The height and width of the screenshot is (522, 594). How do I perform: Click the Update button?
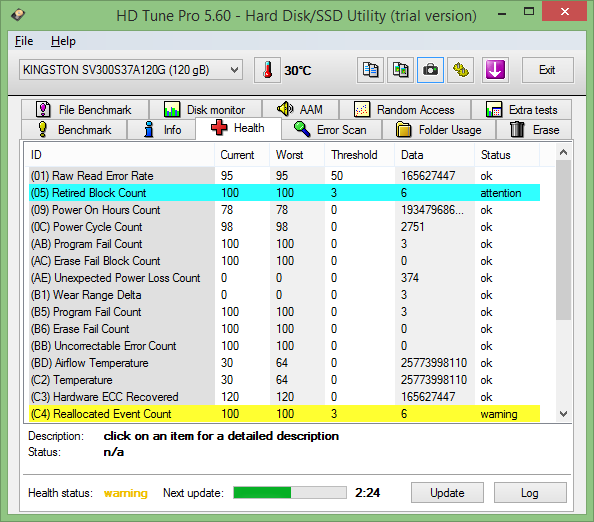pyautogui.click(x=447, y=492)
